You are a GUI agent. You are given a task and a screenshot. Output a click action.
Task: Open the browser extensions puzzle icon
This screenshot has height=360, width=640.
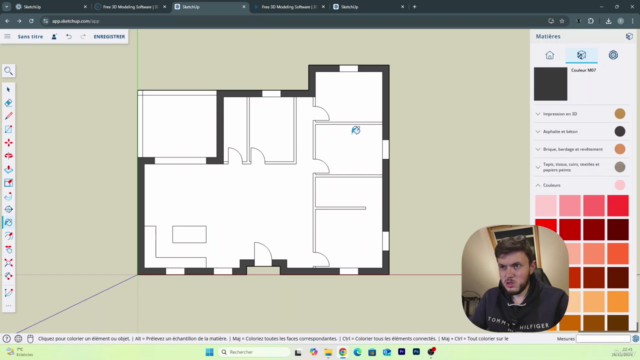tap(591, 21)
